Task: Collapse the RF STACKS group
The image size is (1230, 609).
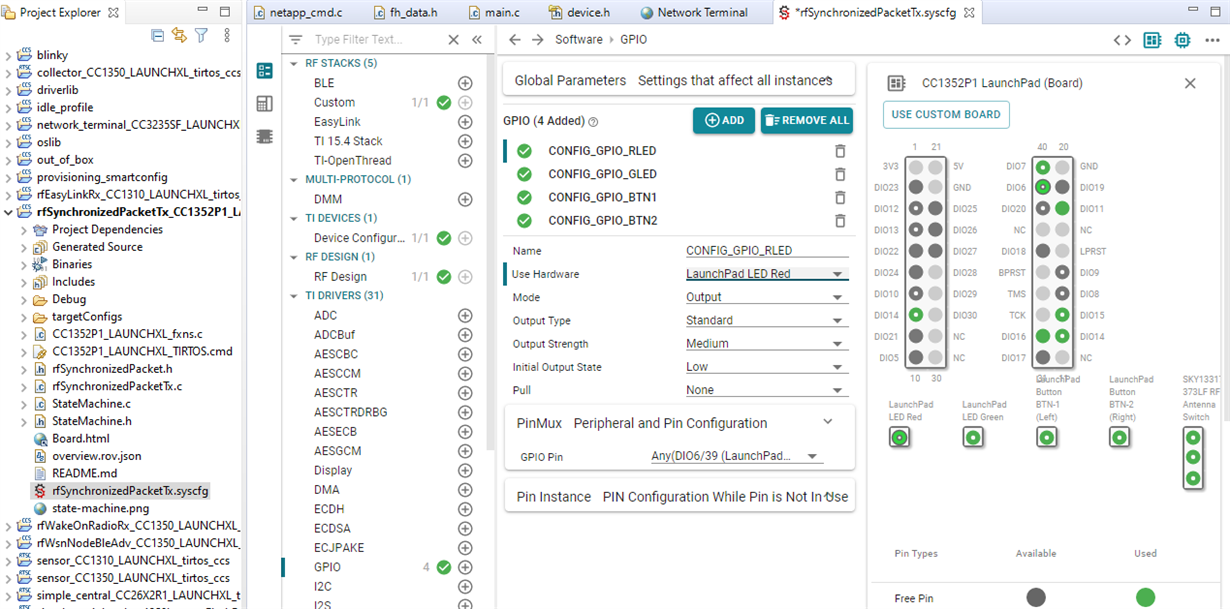Action: click(295, 63)
